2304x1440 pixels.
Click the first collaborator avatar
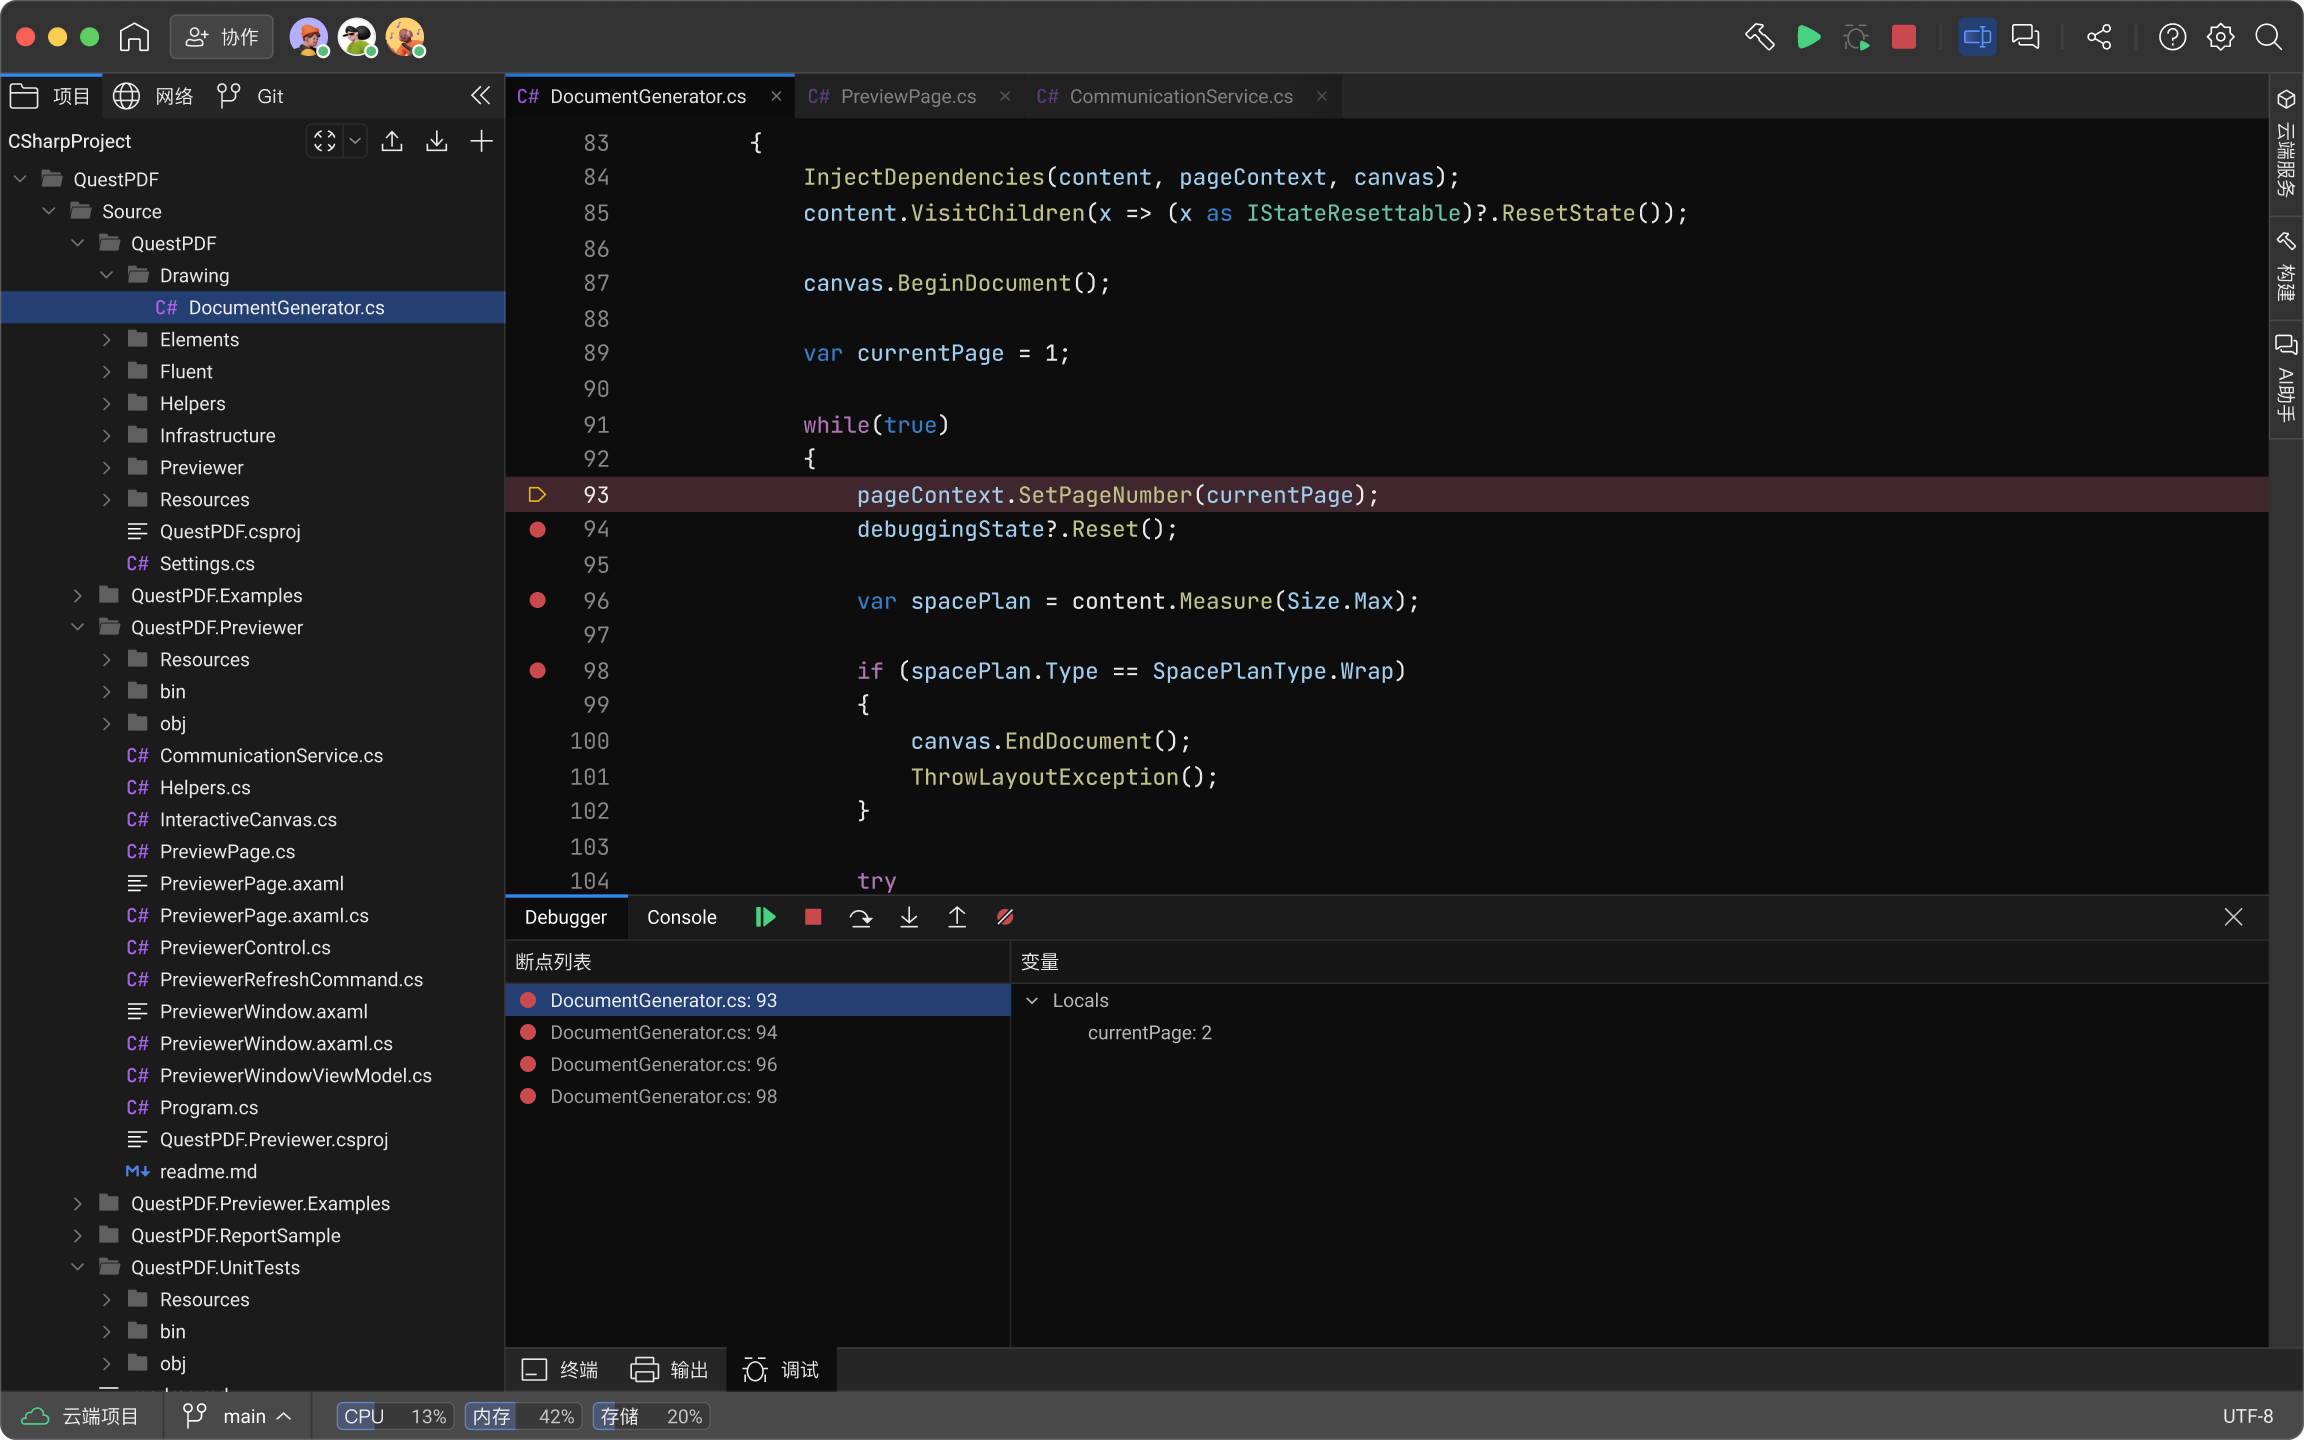click(309, 37)
